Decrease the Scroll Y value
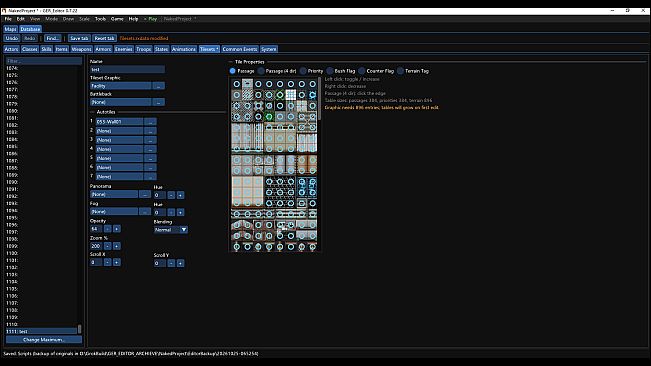This screenshot has height=366, width=651. point(171,263)
